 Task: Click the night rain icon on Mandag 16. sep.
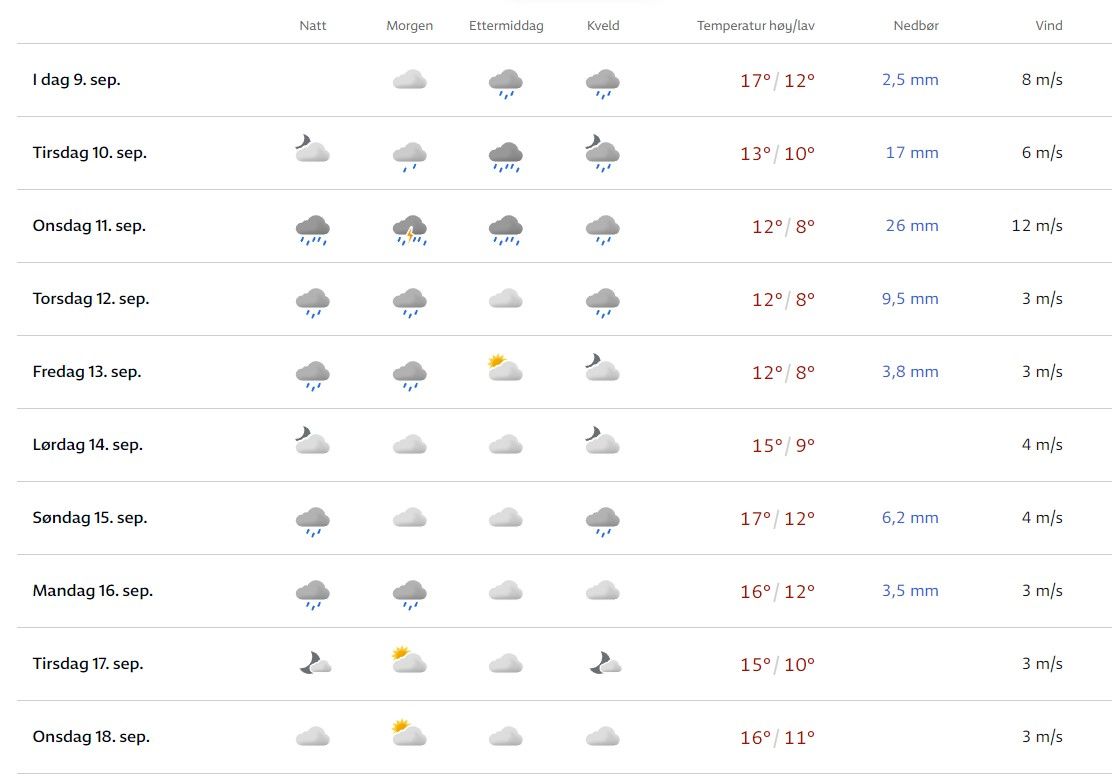point(313,594)
